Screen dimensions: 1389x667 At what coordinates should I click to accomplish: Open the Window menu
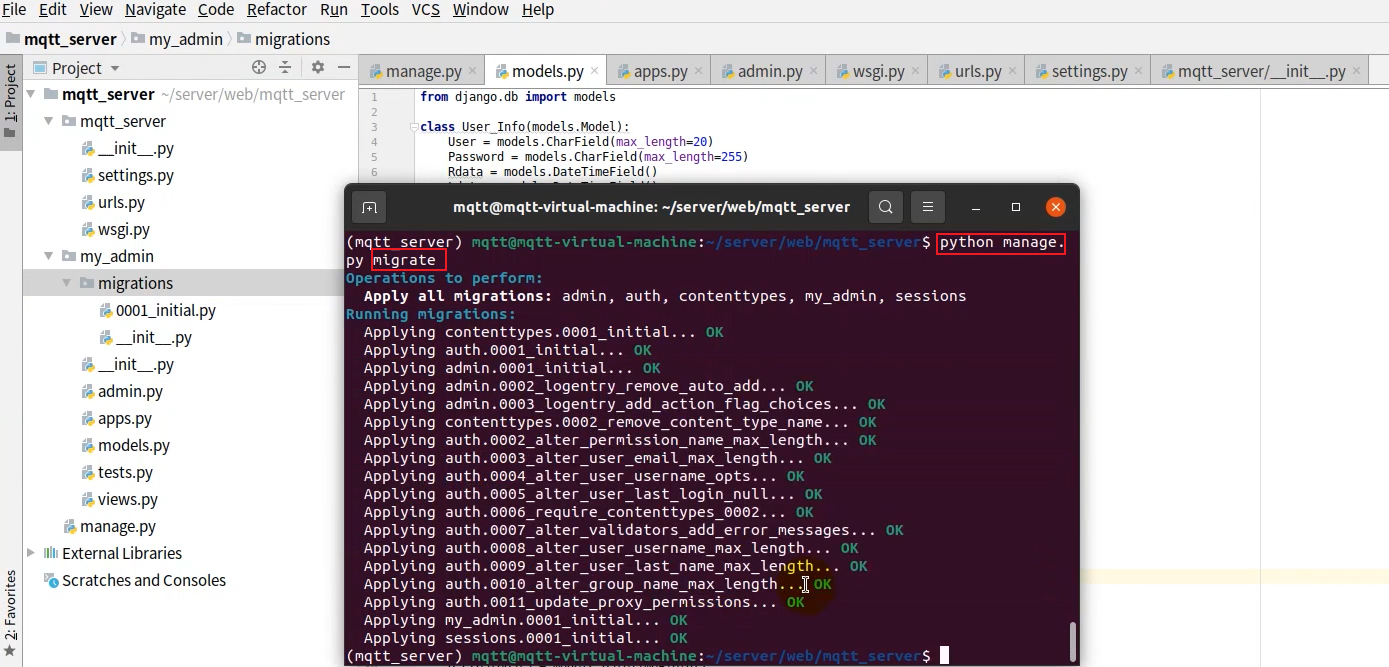(481, 10)
